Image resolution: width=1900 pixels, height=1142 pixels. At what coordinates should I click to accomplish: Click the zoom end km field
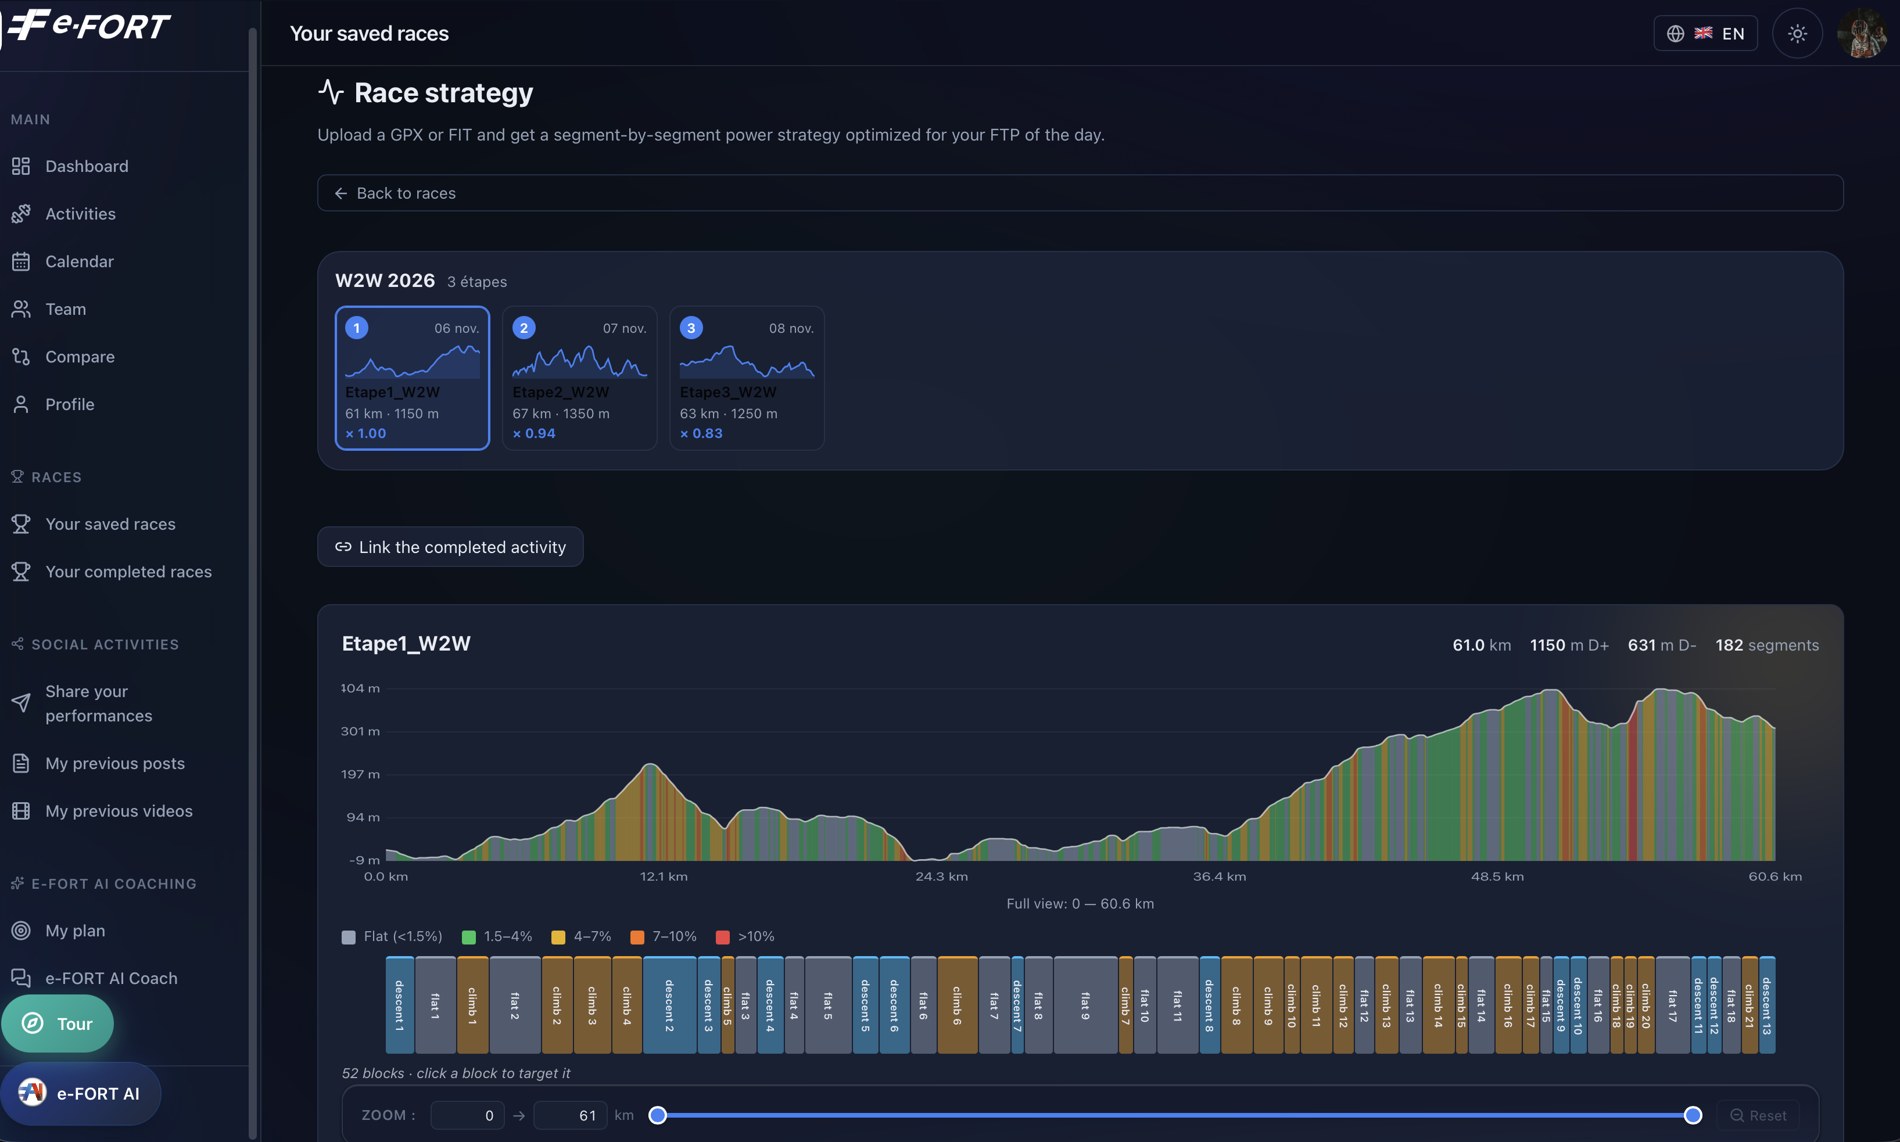pyautogui.click(x=570, y=1116)
